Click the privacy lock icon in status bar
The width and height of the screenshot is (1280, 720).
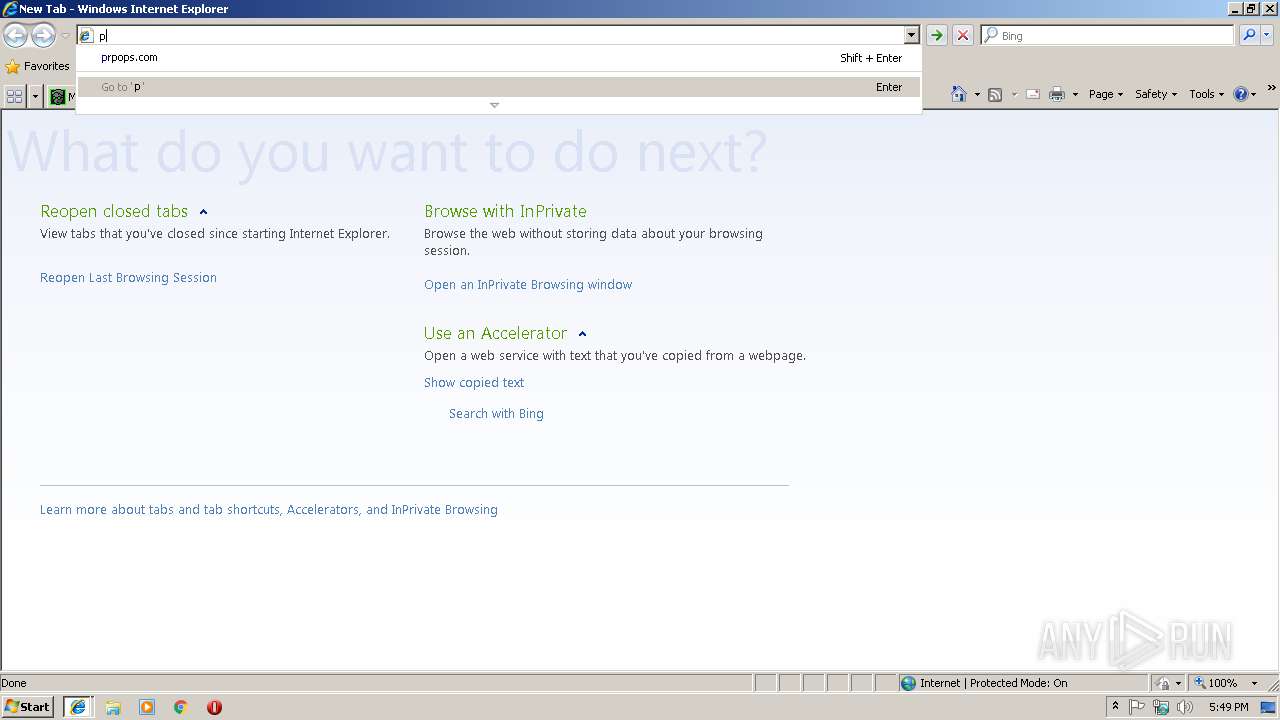point(1163,683)
